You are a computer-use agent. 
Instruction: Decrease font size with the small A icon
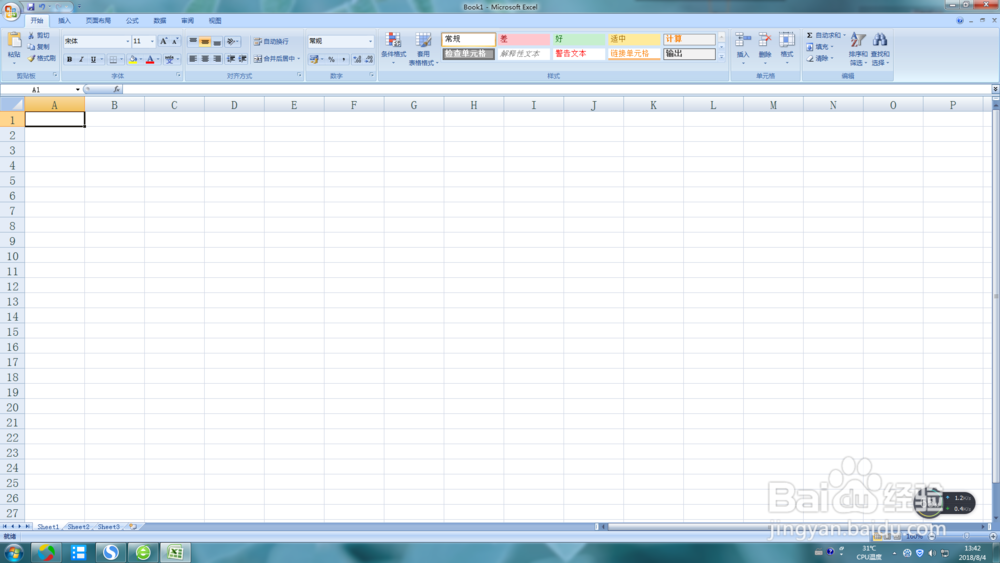[x=175, y=41]
